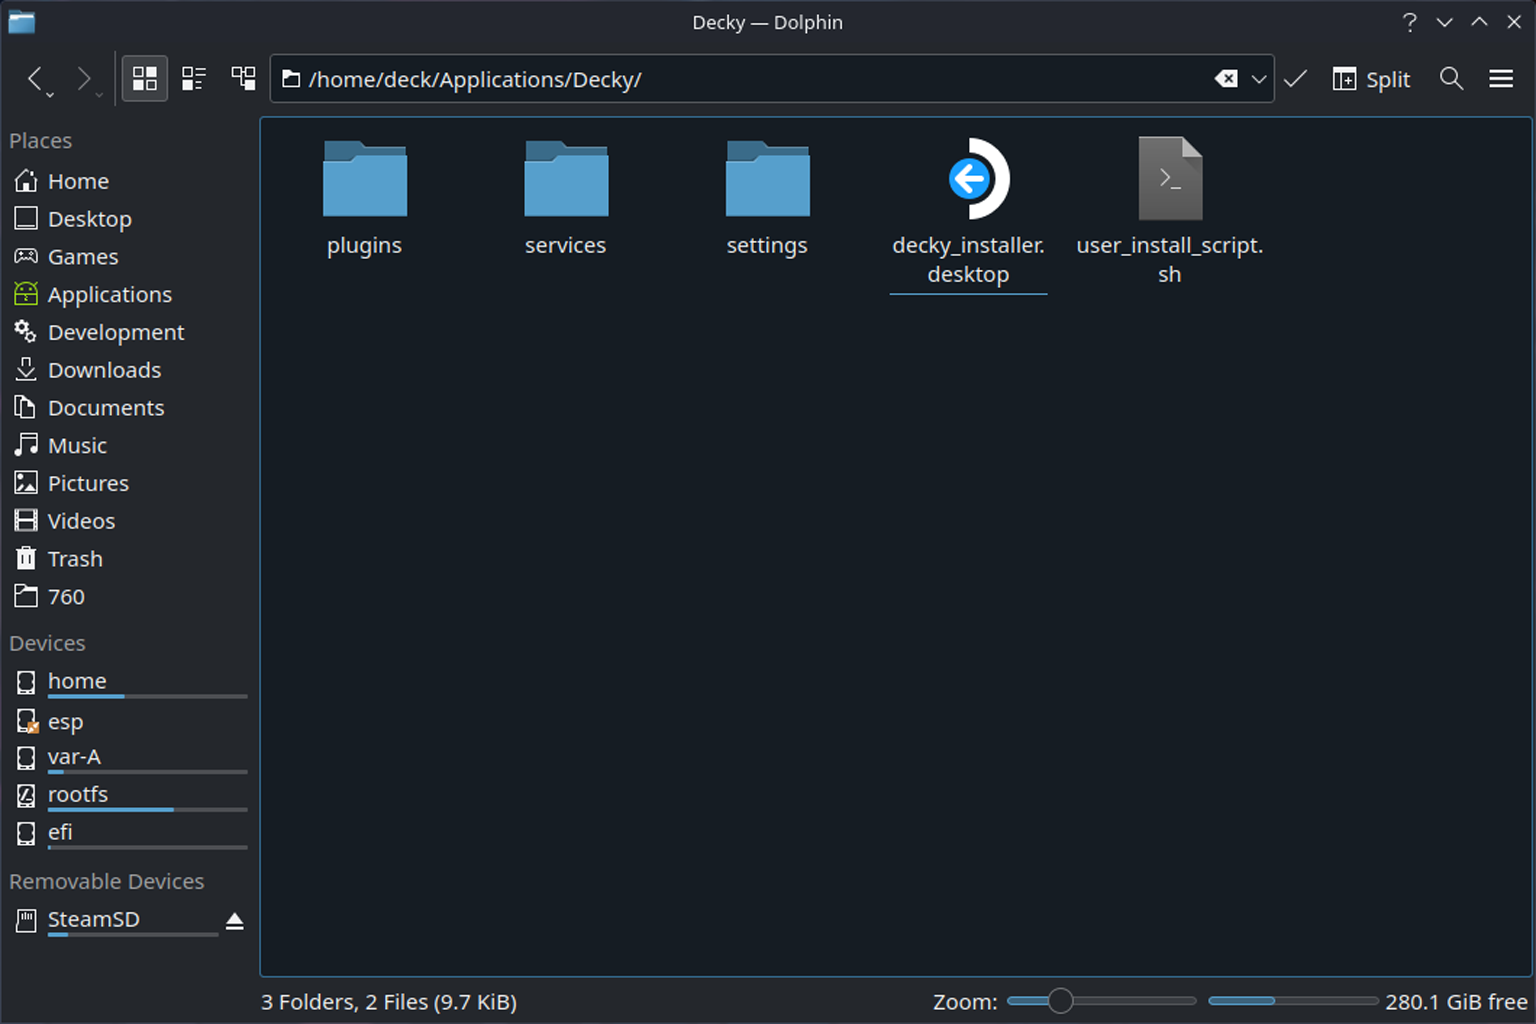Select the decky_installer.desktop file
Screen dimensions: 1536x1024
[x=968, y=212]
